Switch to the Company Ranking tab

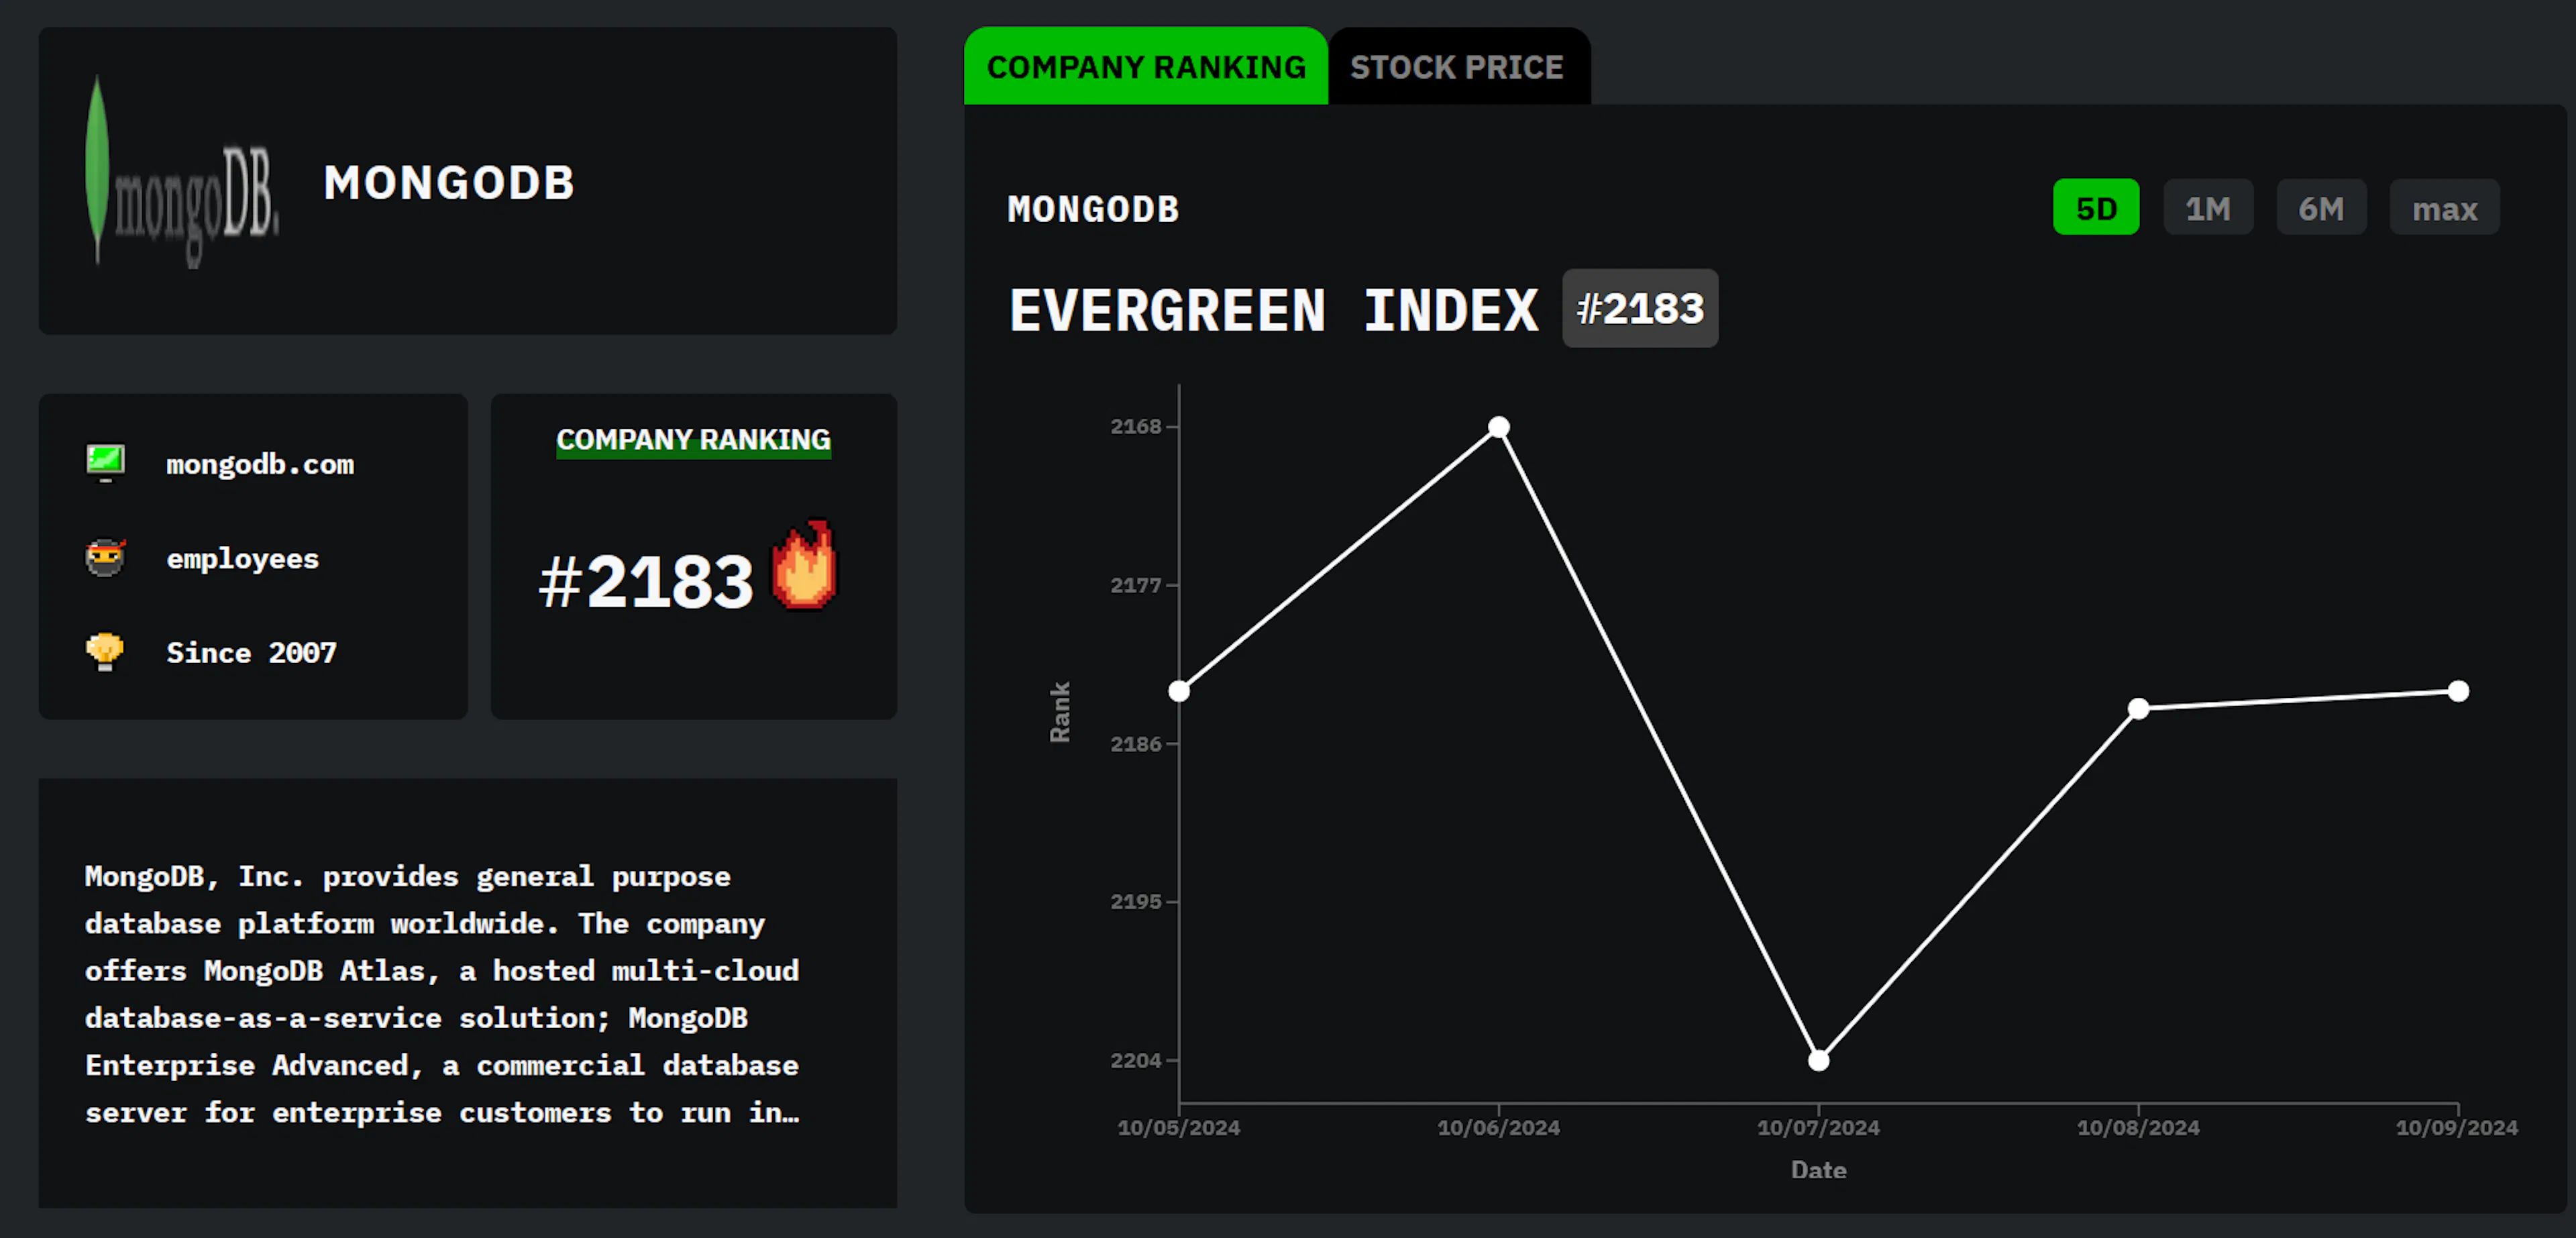point(1146,66)
